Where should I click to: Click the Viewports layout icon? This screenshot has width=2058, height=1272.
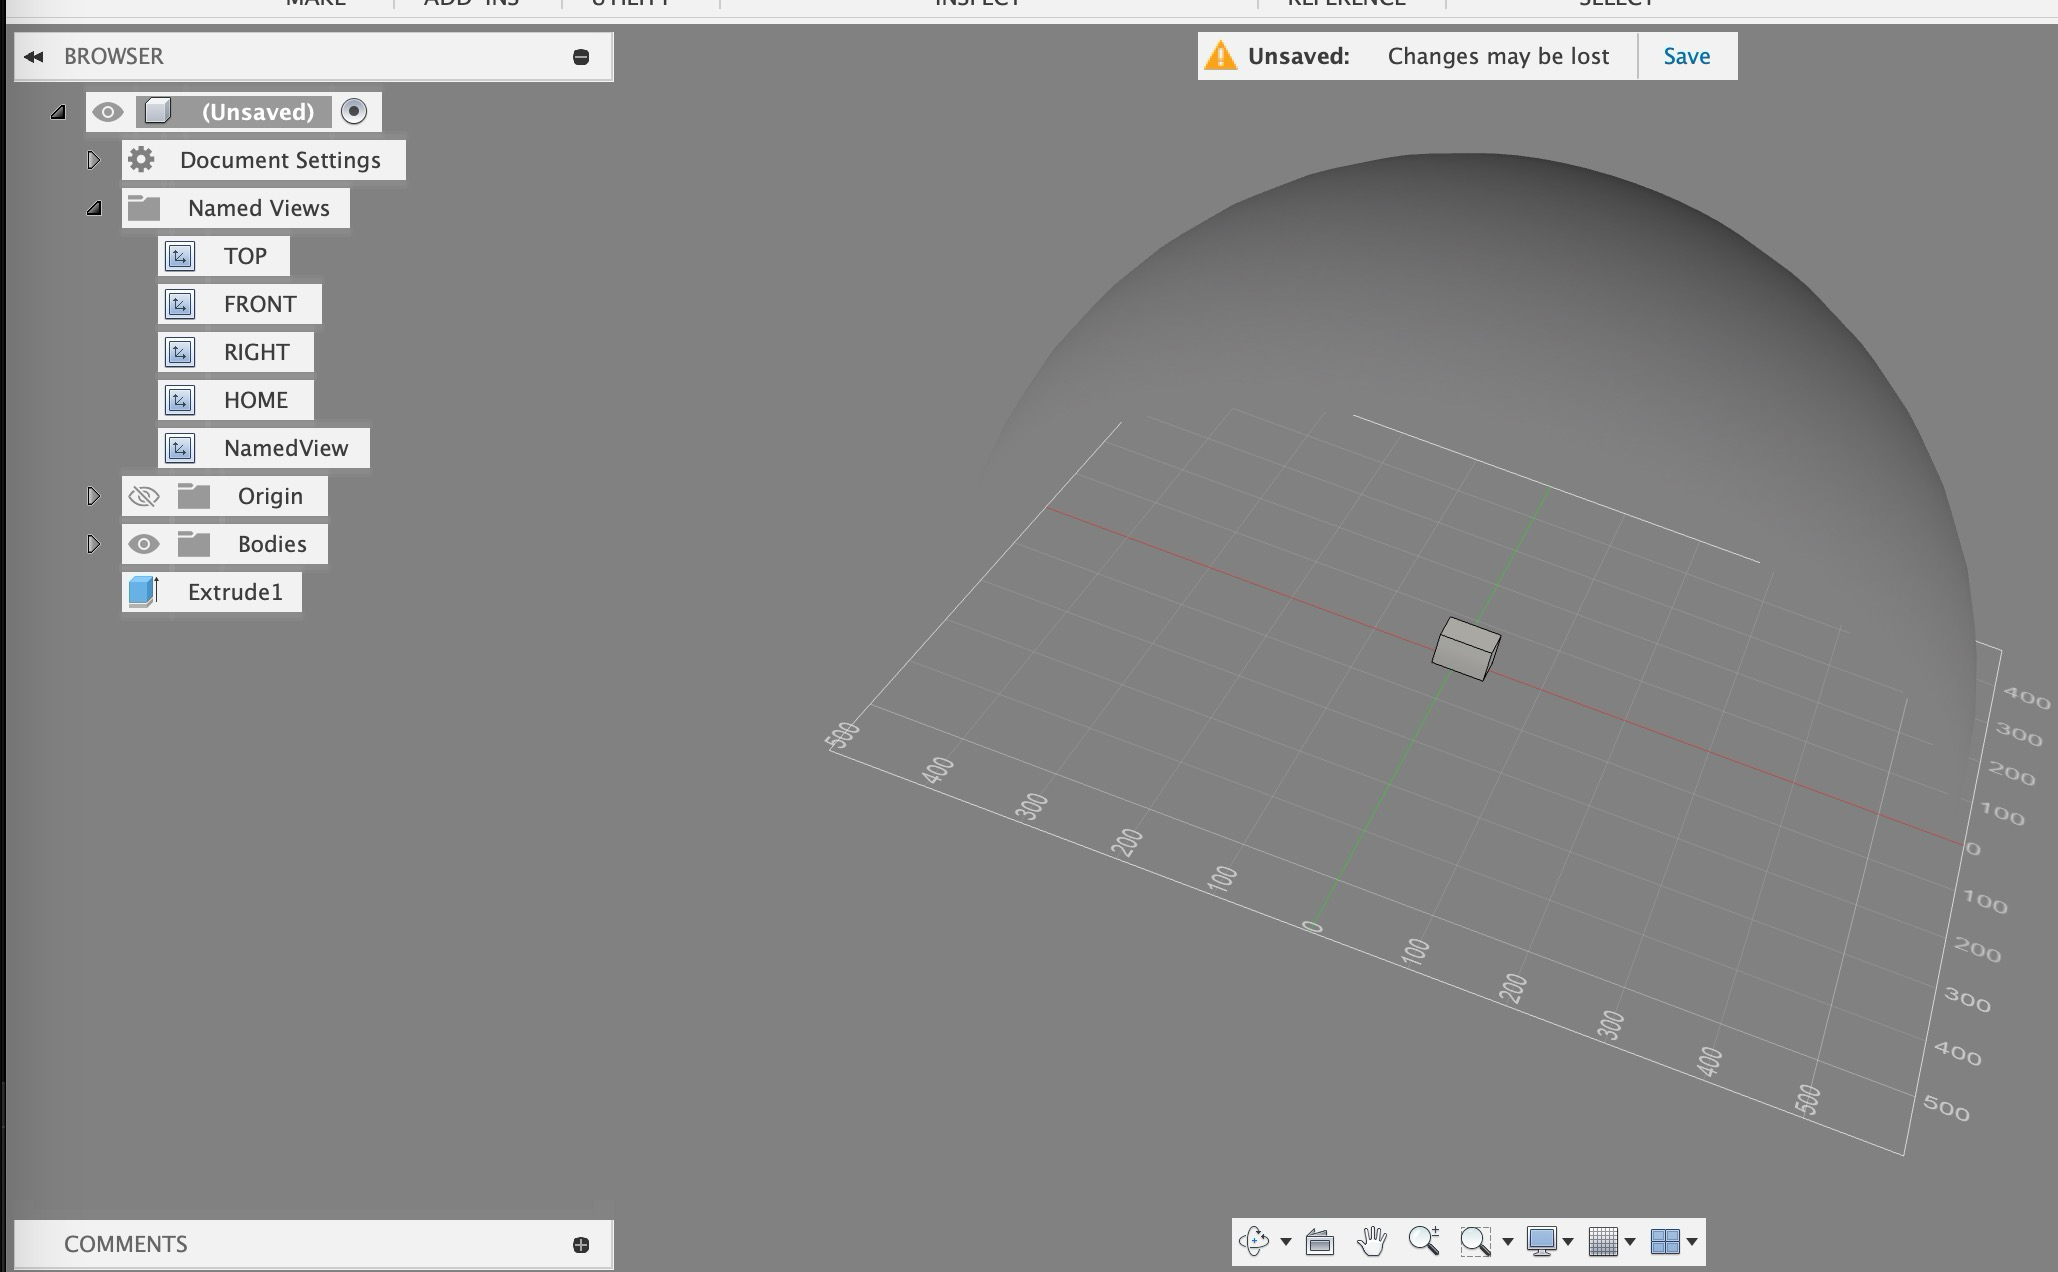(x=1665, y=1241)
